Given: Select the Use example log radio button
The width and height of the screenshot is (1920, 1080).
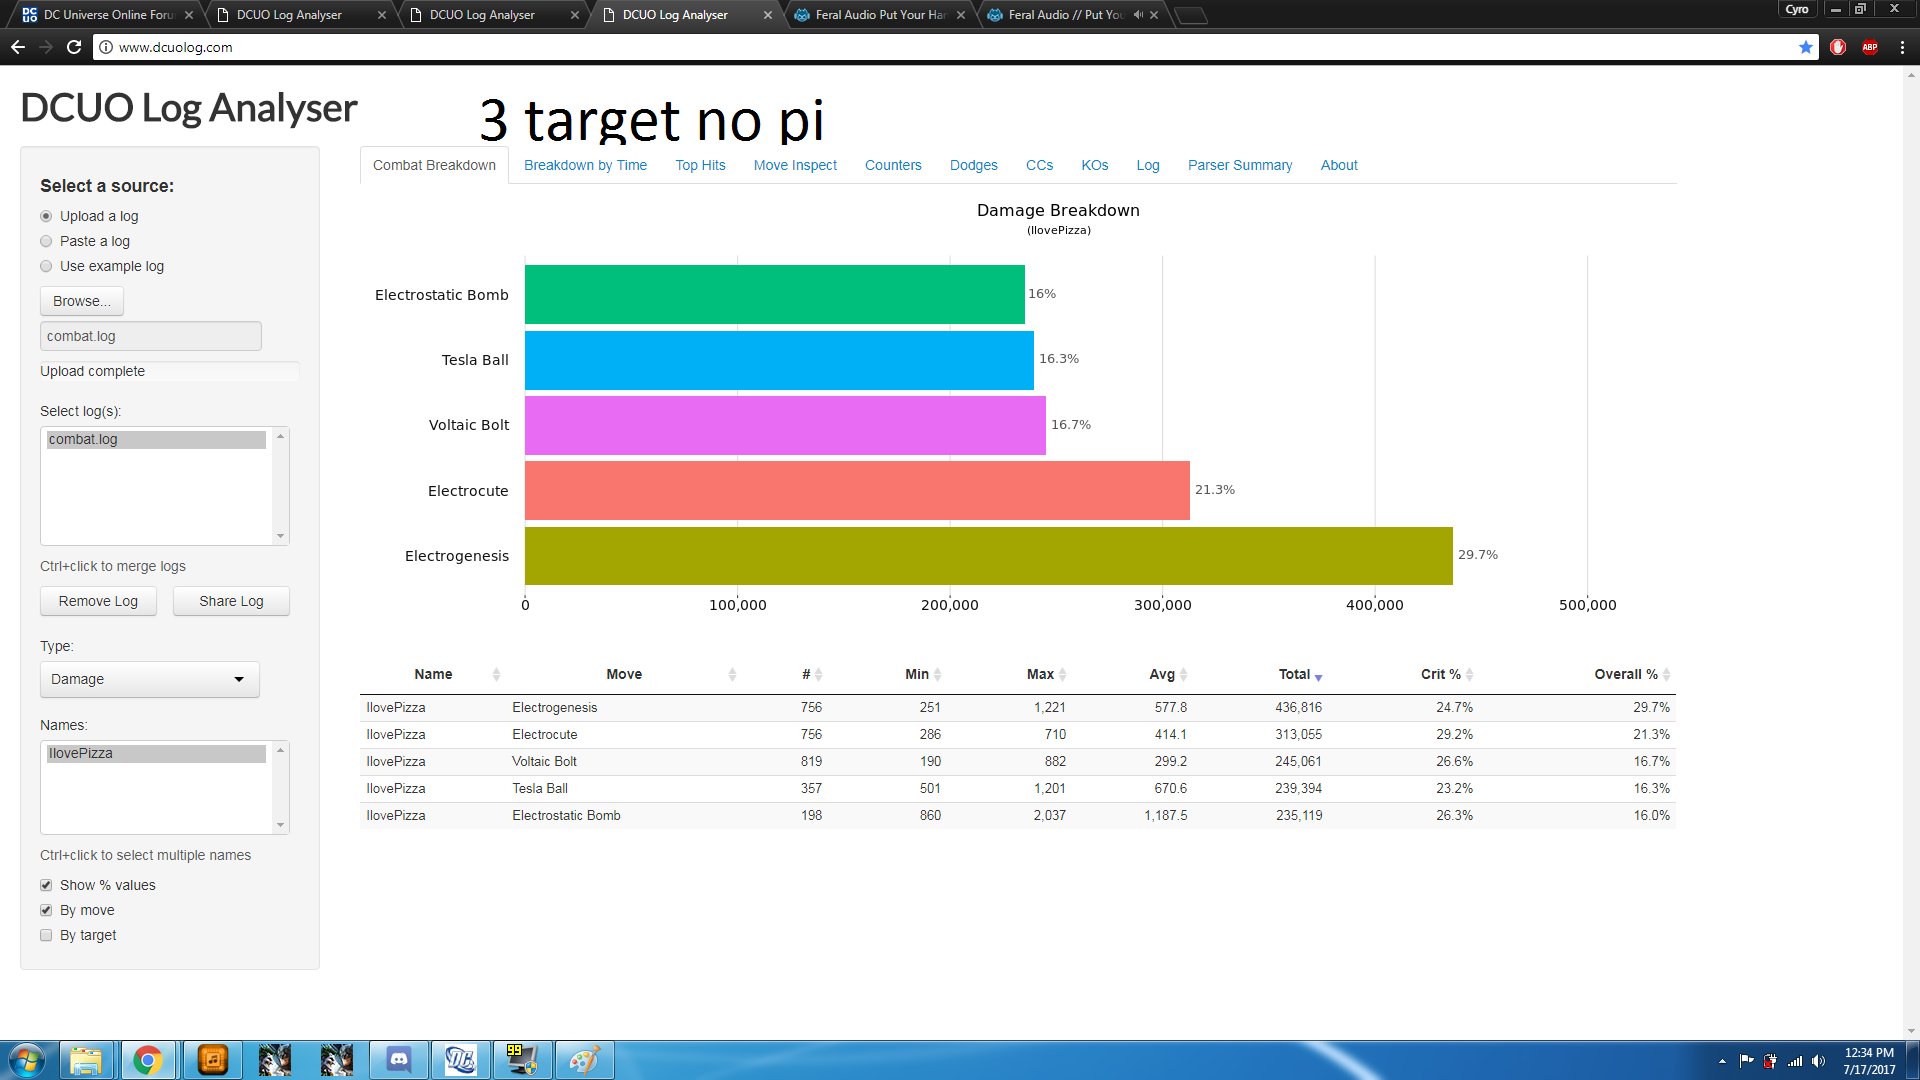Looking at the screenshot, I should tap(46, 266).
